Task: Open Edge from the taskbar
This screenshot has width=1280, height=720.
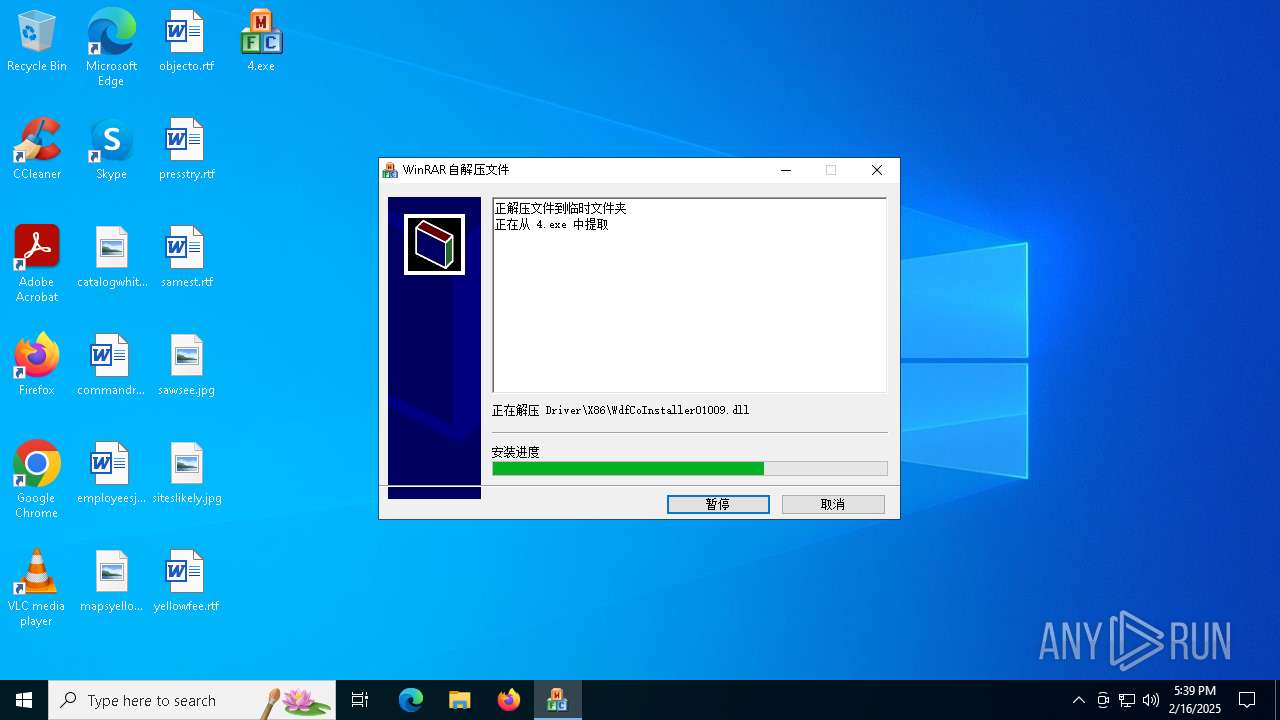Action: point(411,700)
